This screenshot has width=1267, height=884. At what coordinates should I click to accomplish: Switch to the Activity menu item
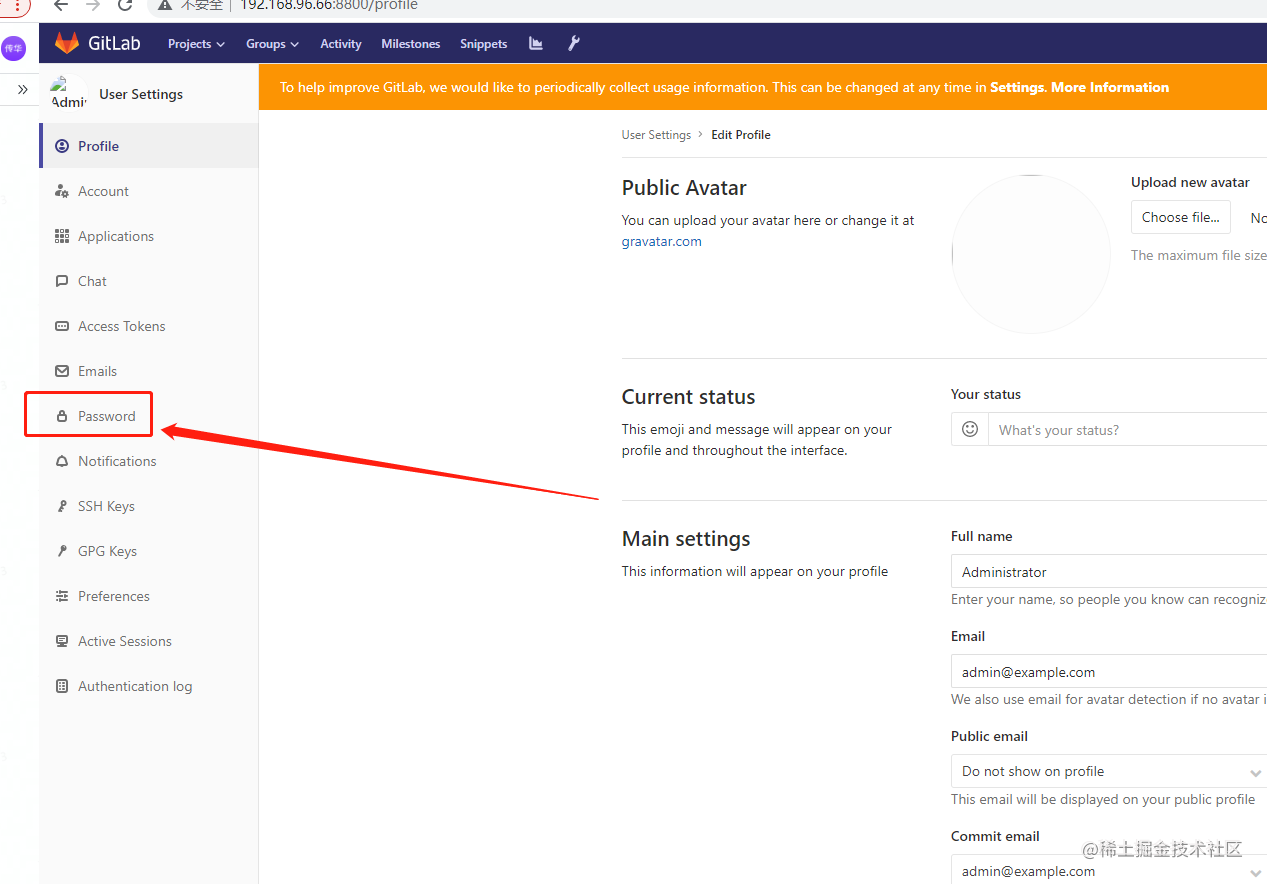point(340,43)
